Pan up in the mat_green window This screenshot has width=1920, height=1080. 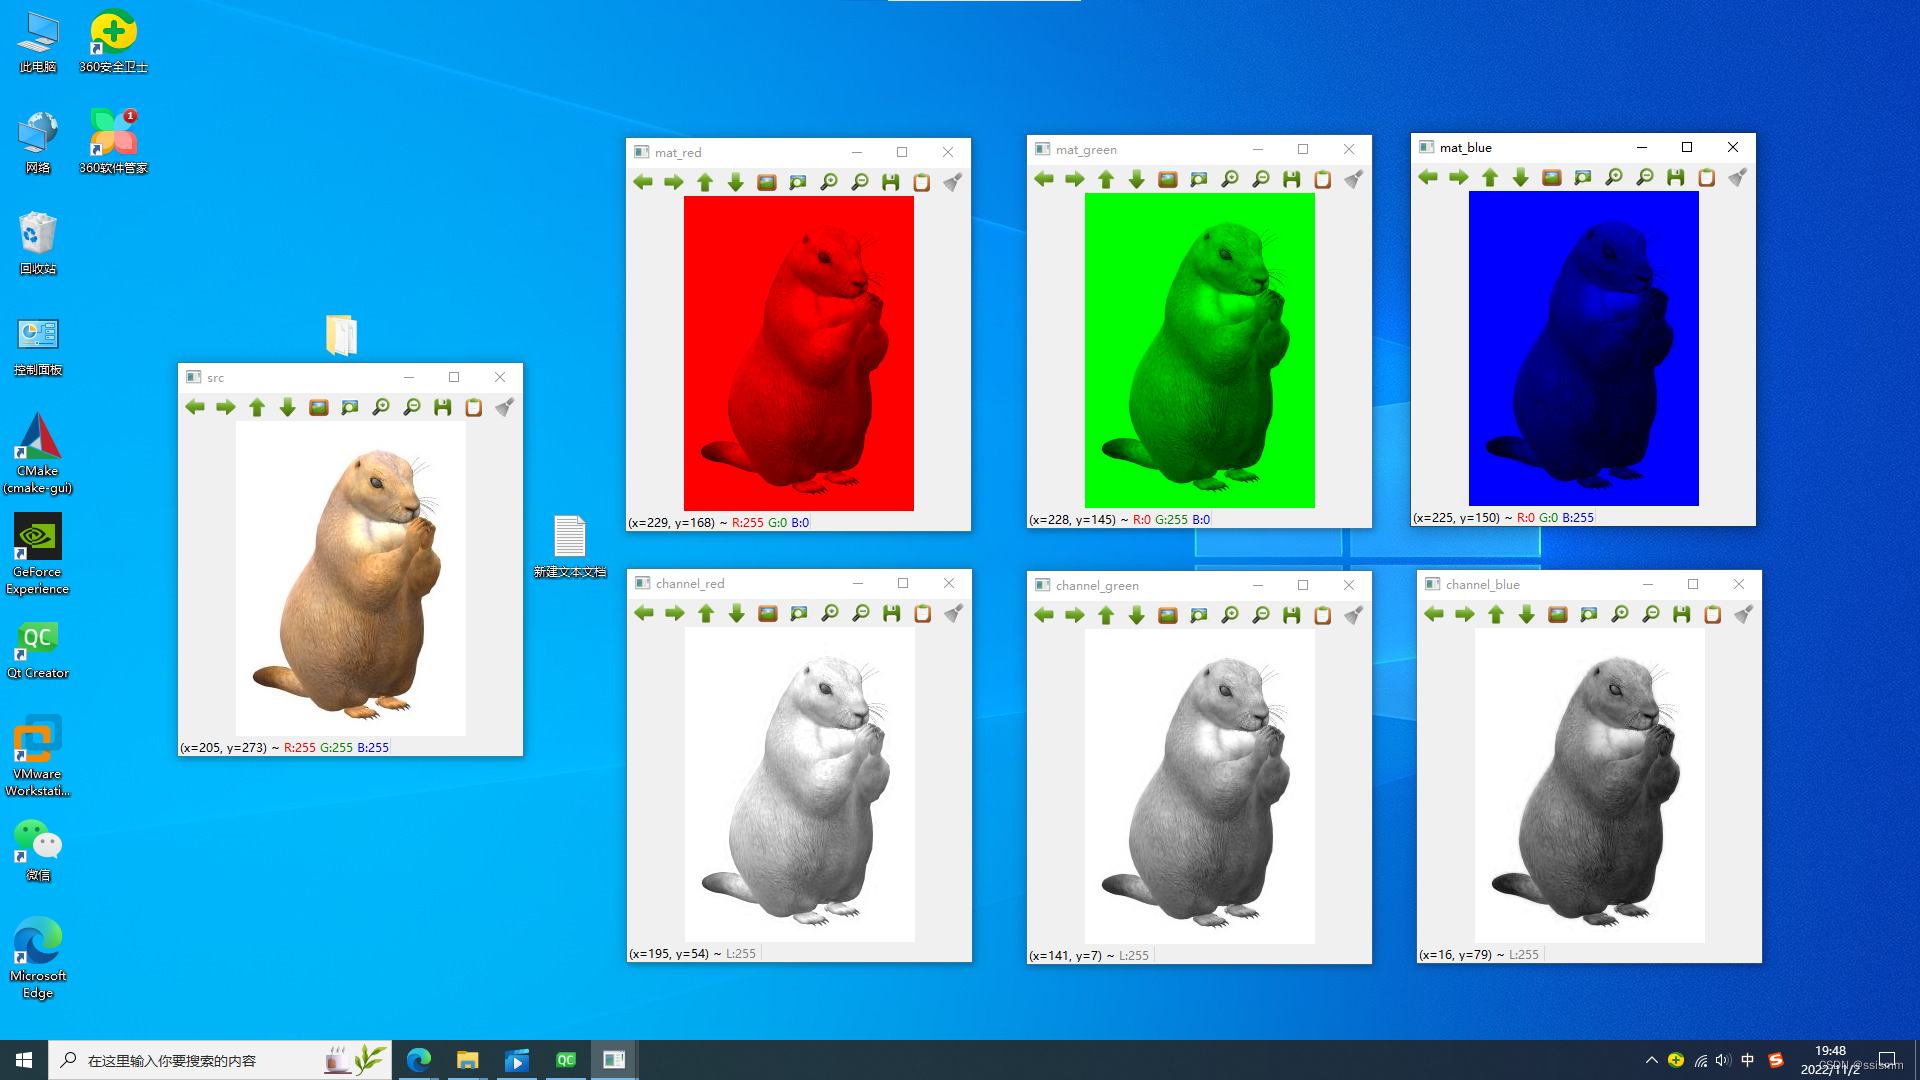[1106, 179]
